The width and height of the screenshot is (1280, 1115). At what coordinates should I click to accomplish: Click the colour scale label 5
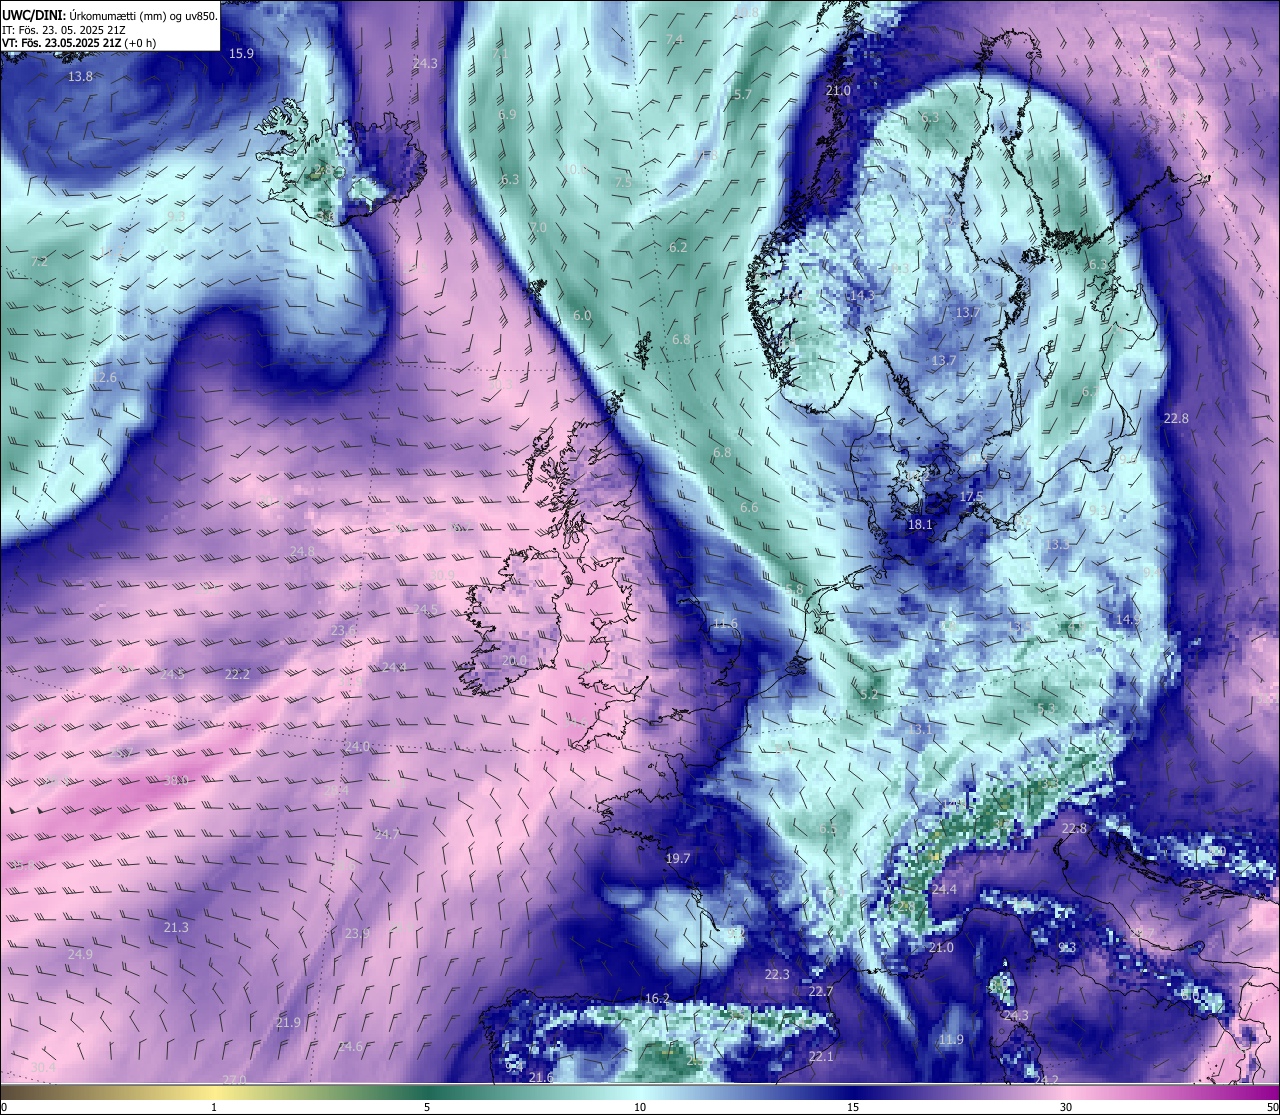[x=427, y=1107]
